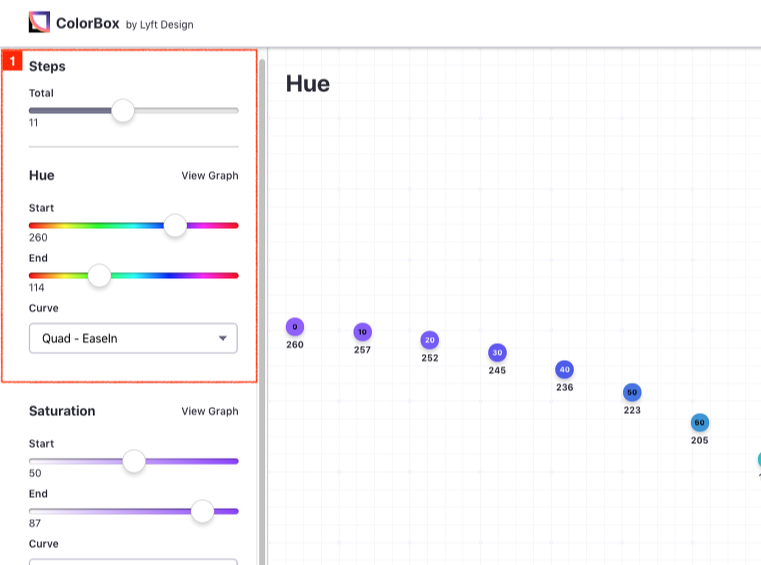Image resolution: width=761 pixels, height=565 pixels.
Task: Select hue graph point 0
Action: (295, 327)
